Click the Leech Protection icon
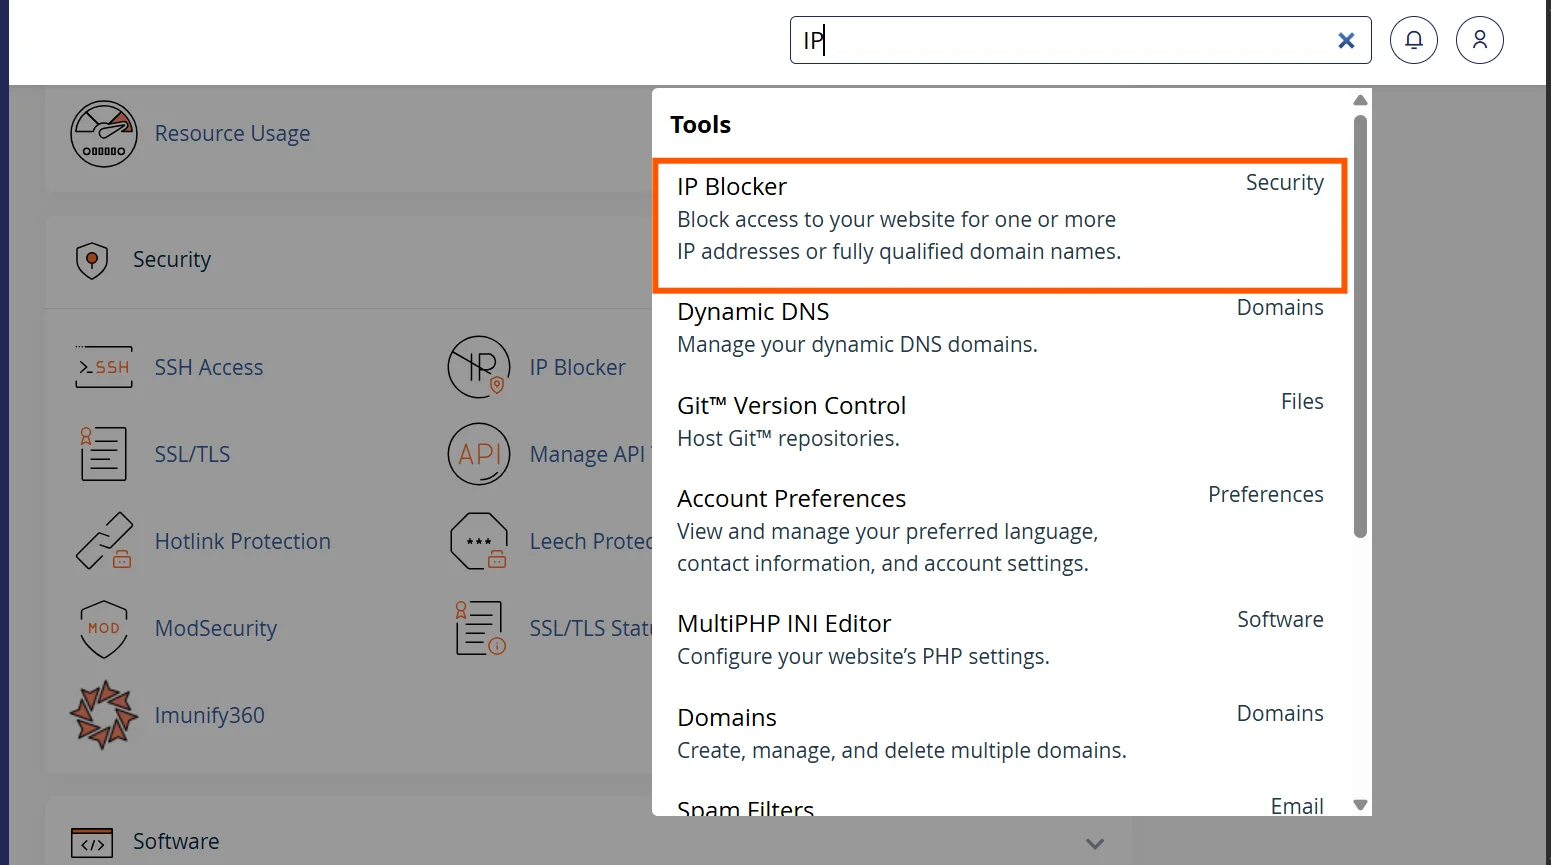Viewport: 1551px width, 865px height. tap(479, 541)
